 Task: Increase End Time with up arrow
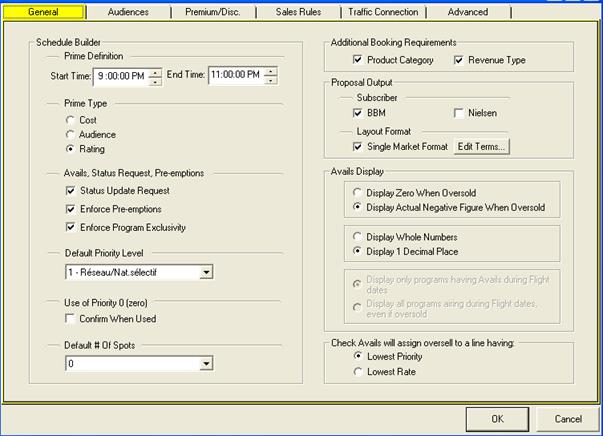[271, 70]
